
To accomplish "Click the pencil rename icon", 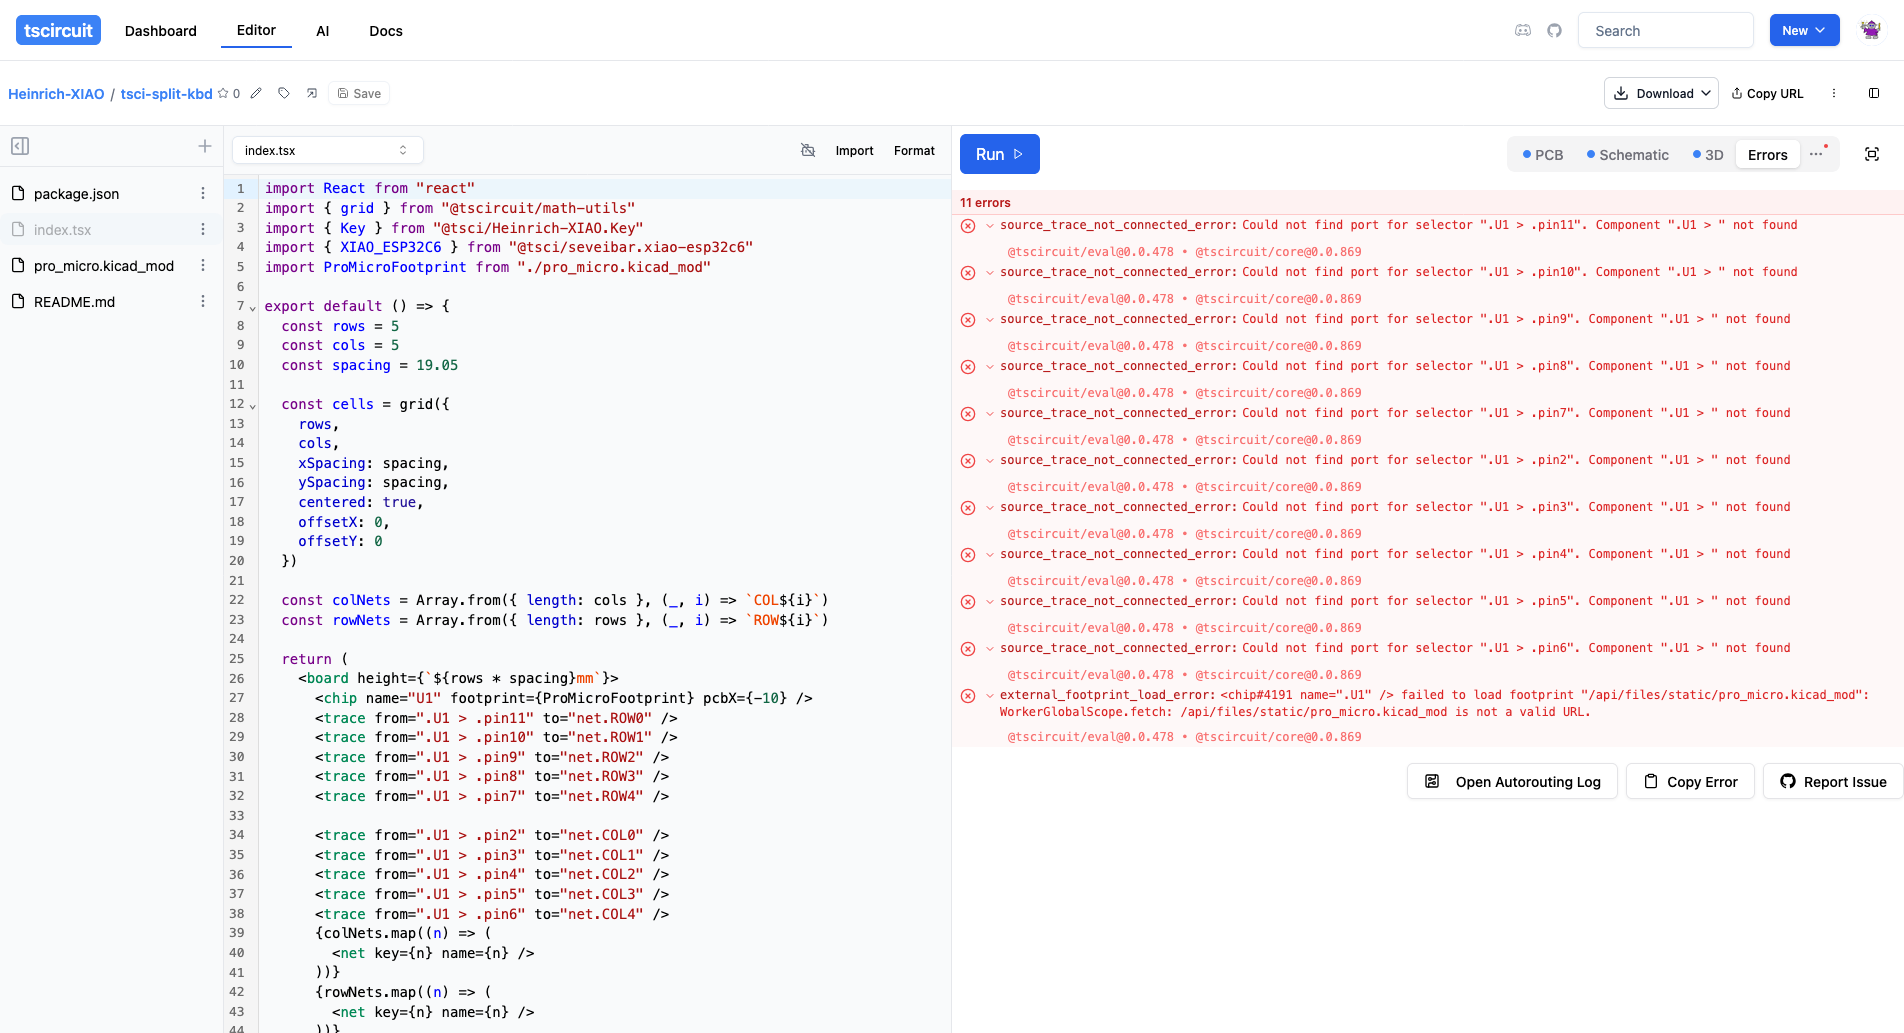I will (x=256, y=93).
